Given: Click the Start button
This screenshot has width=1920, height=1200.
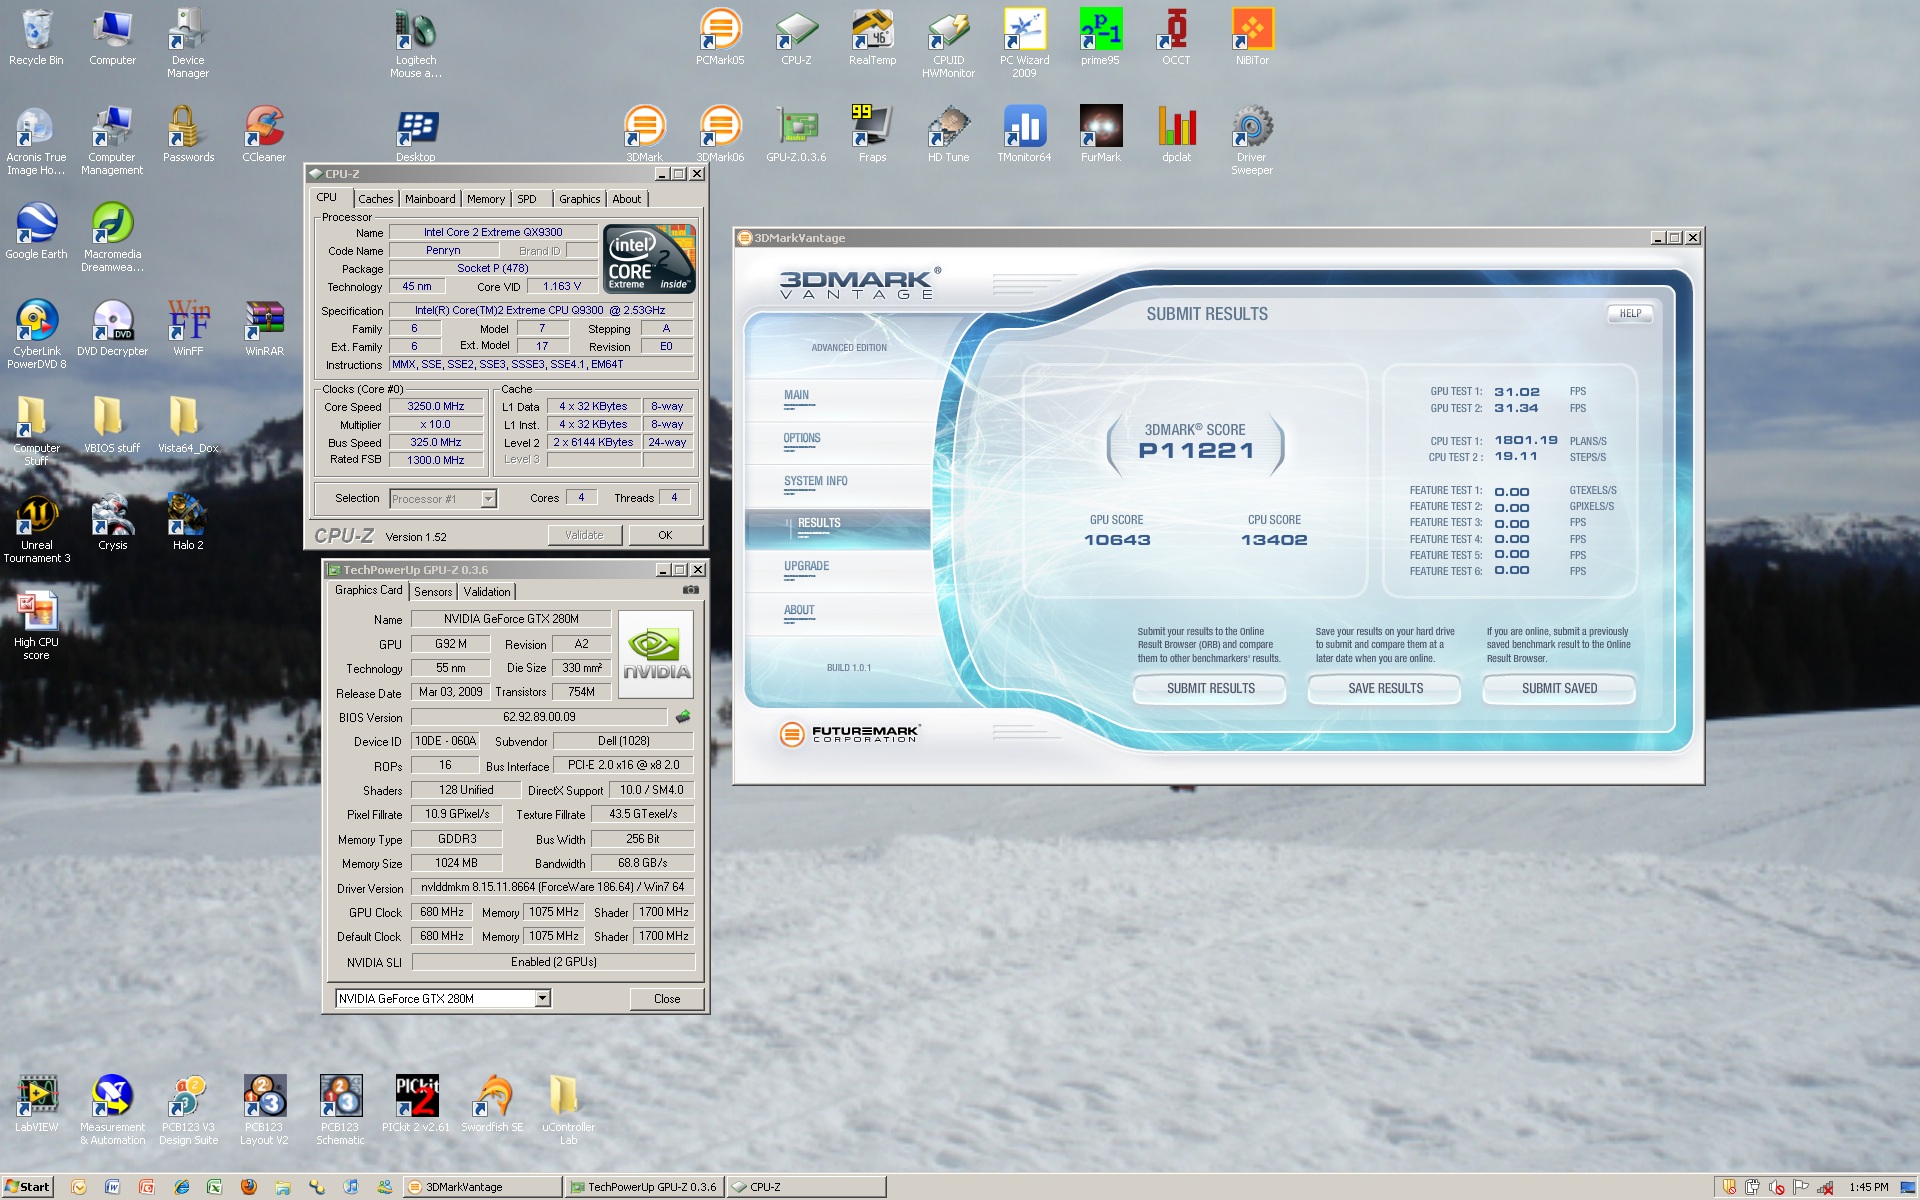Looking at the screenshot, I should coord(27,1187).
